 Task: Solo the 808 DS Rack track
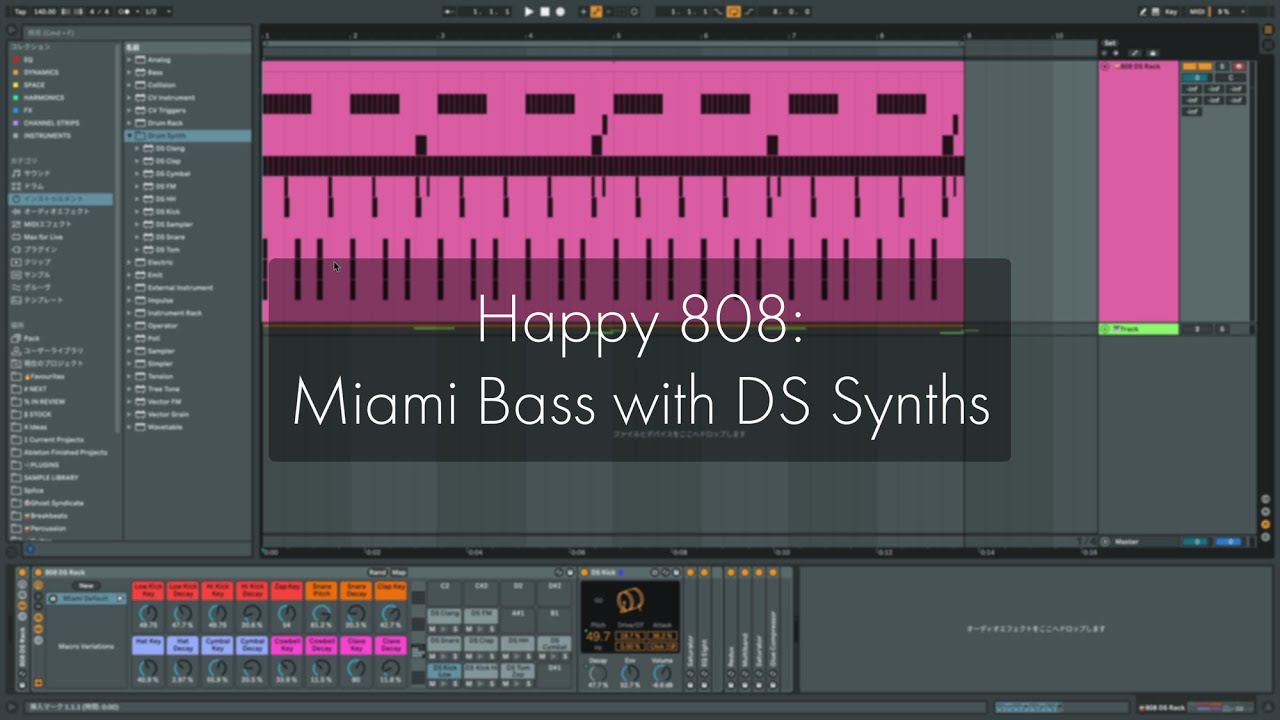(x=1221, y=67)
